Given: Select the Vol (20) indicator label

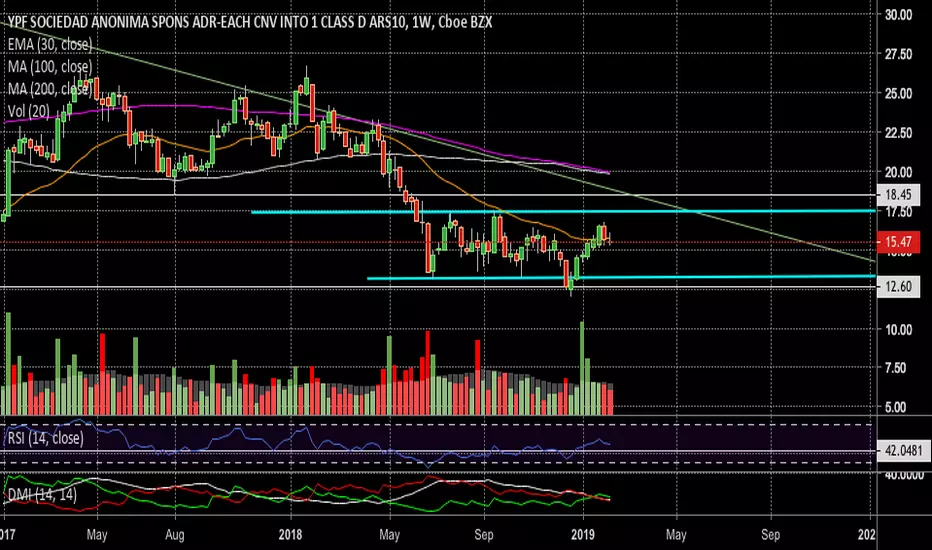Looking at the screenshot, I should pyautogui.click(x=29, y=111).
